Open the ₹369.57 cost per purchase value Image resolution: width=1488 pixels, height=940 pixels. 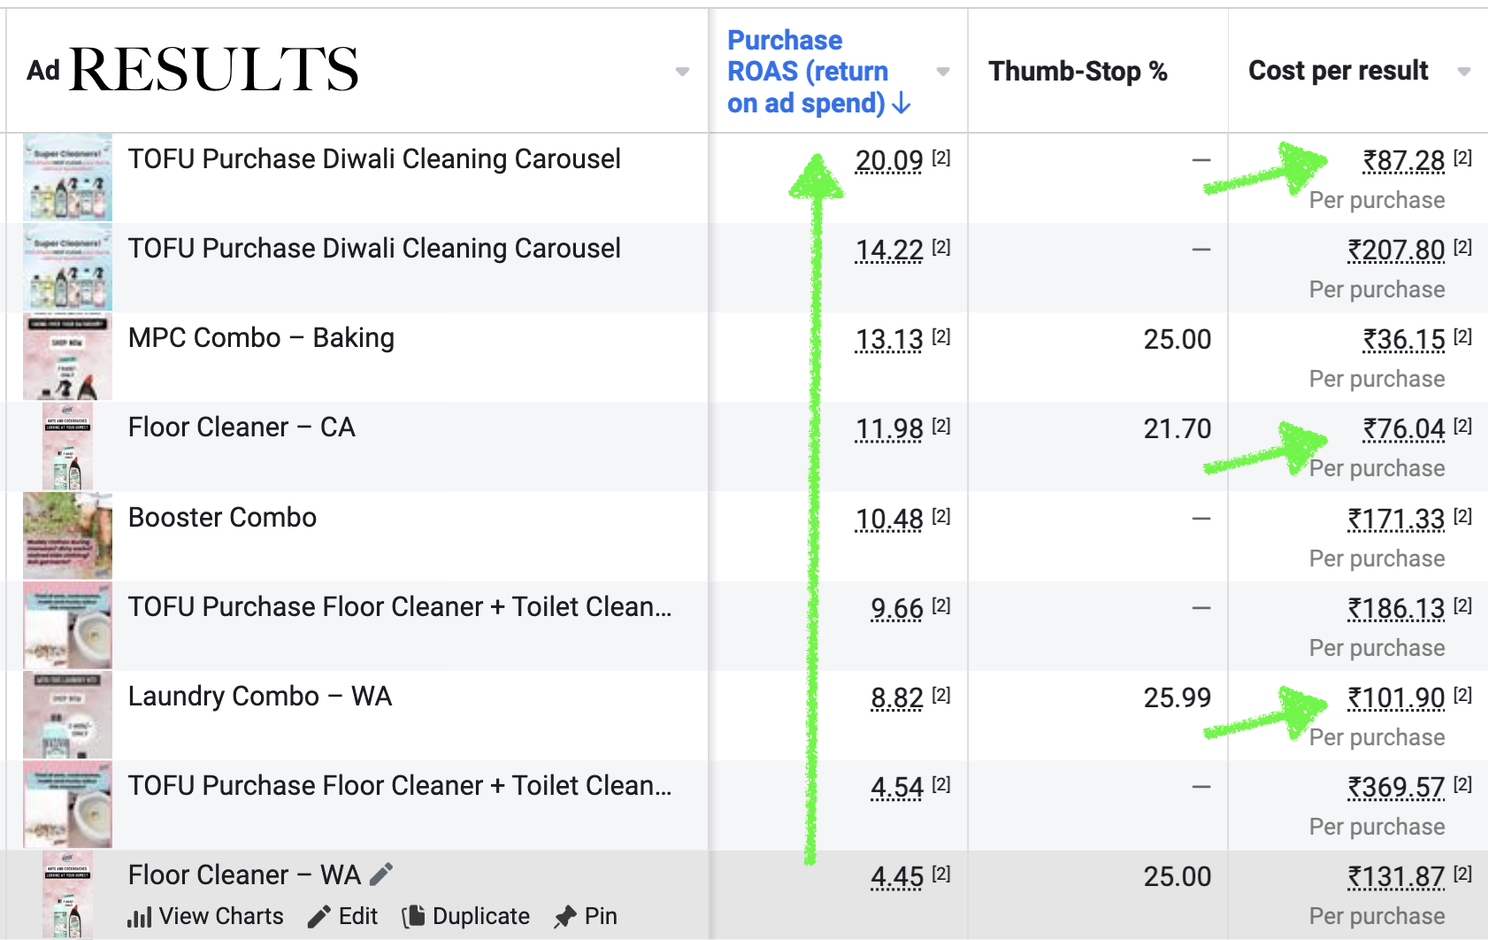(x=1395, y=788)
